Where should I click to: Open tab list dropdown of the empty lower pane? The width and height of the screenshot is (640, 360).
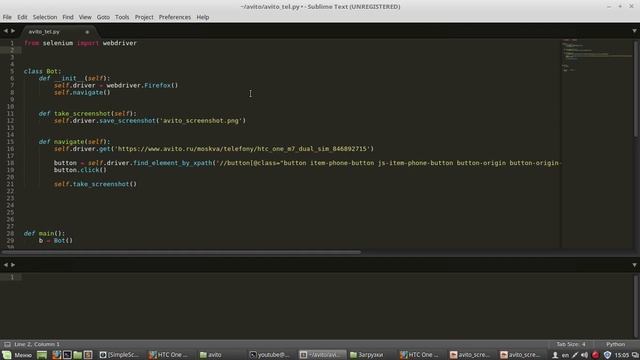634,265
